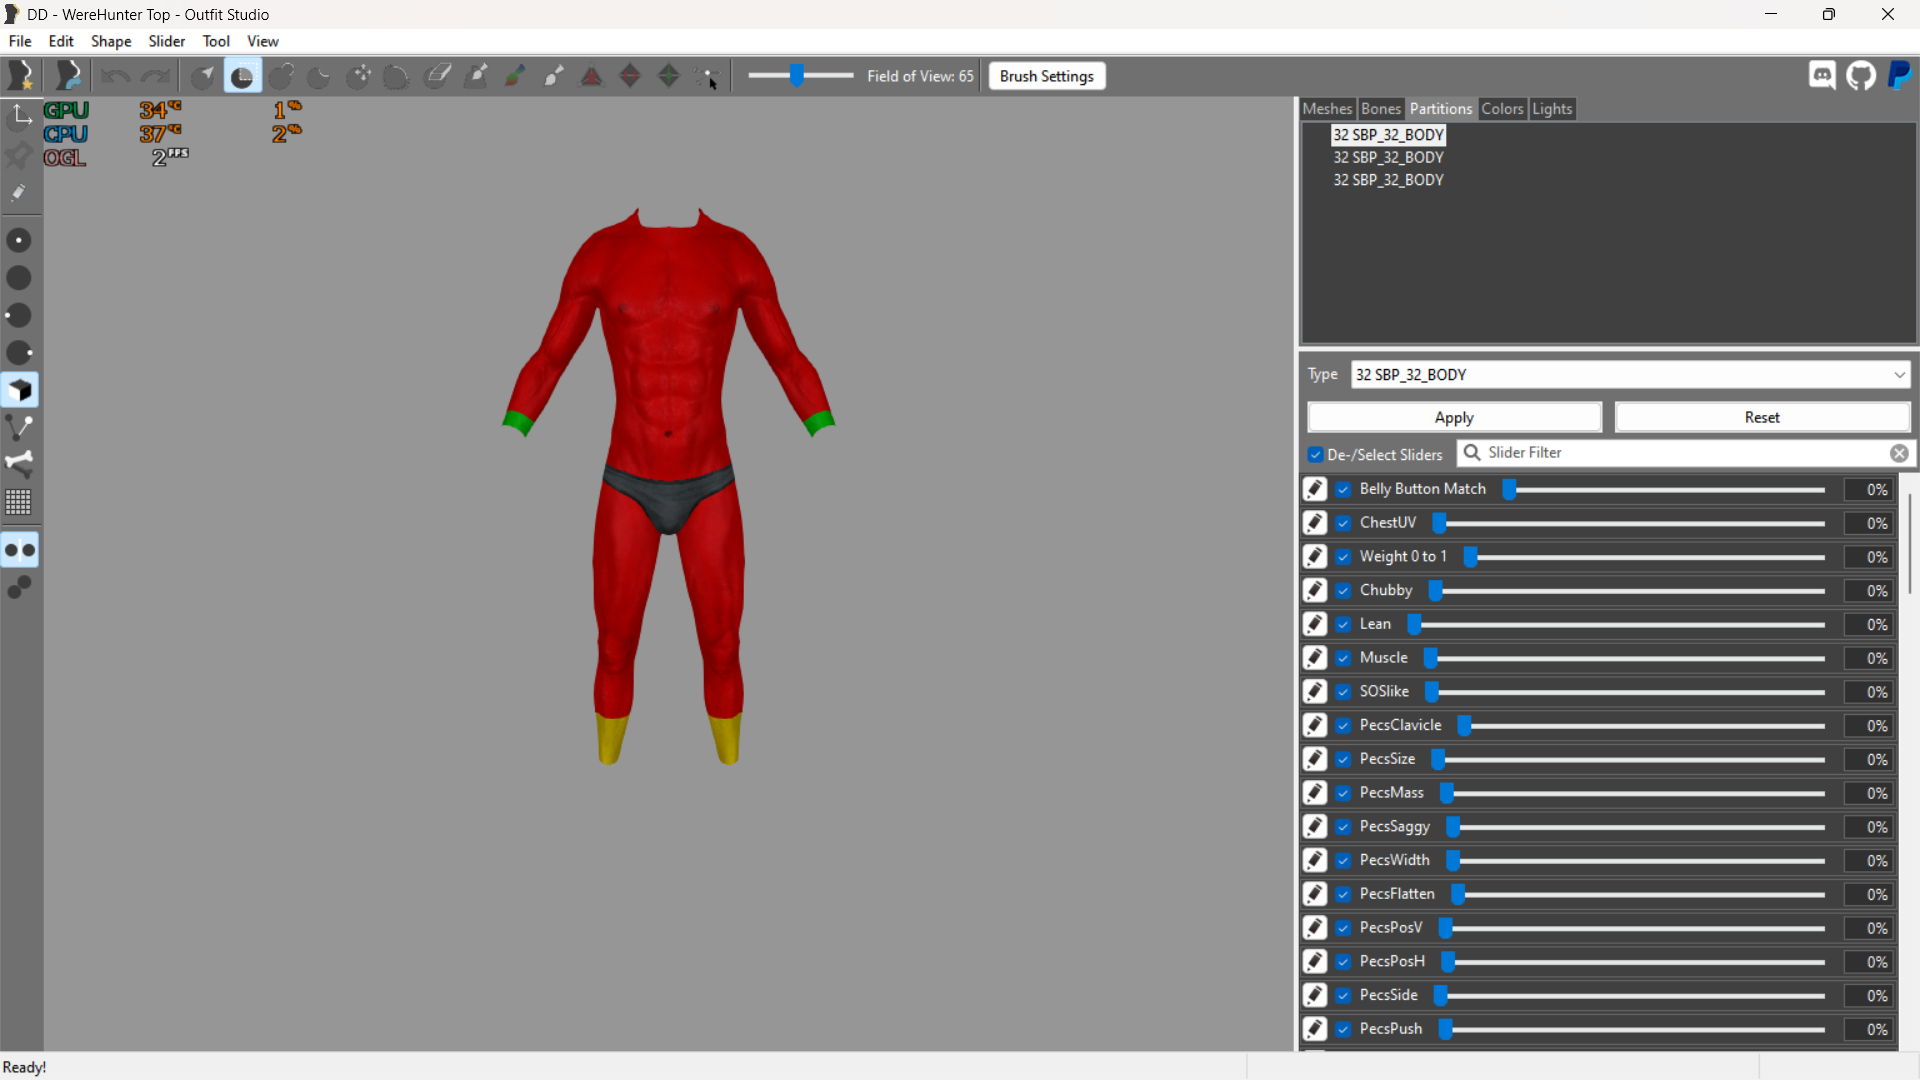Switch to the Colors tab
The image size is (1920, 1080).
[1502, 109]
